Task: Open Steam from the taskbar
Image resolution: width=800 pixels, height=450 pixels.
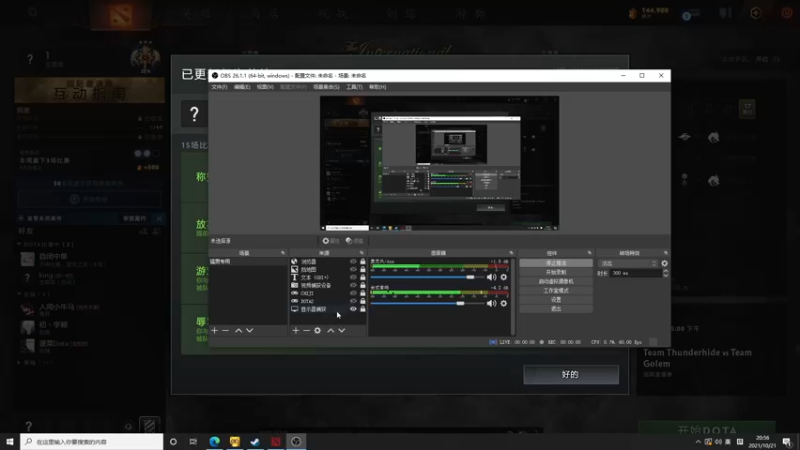Action: point(255,441)
